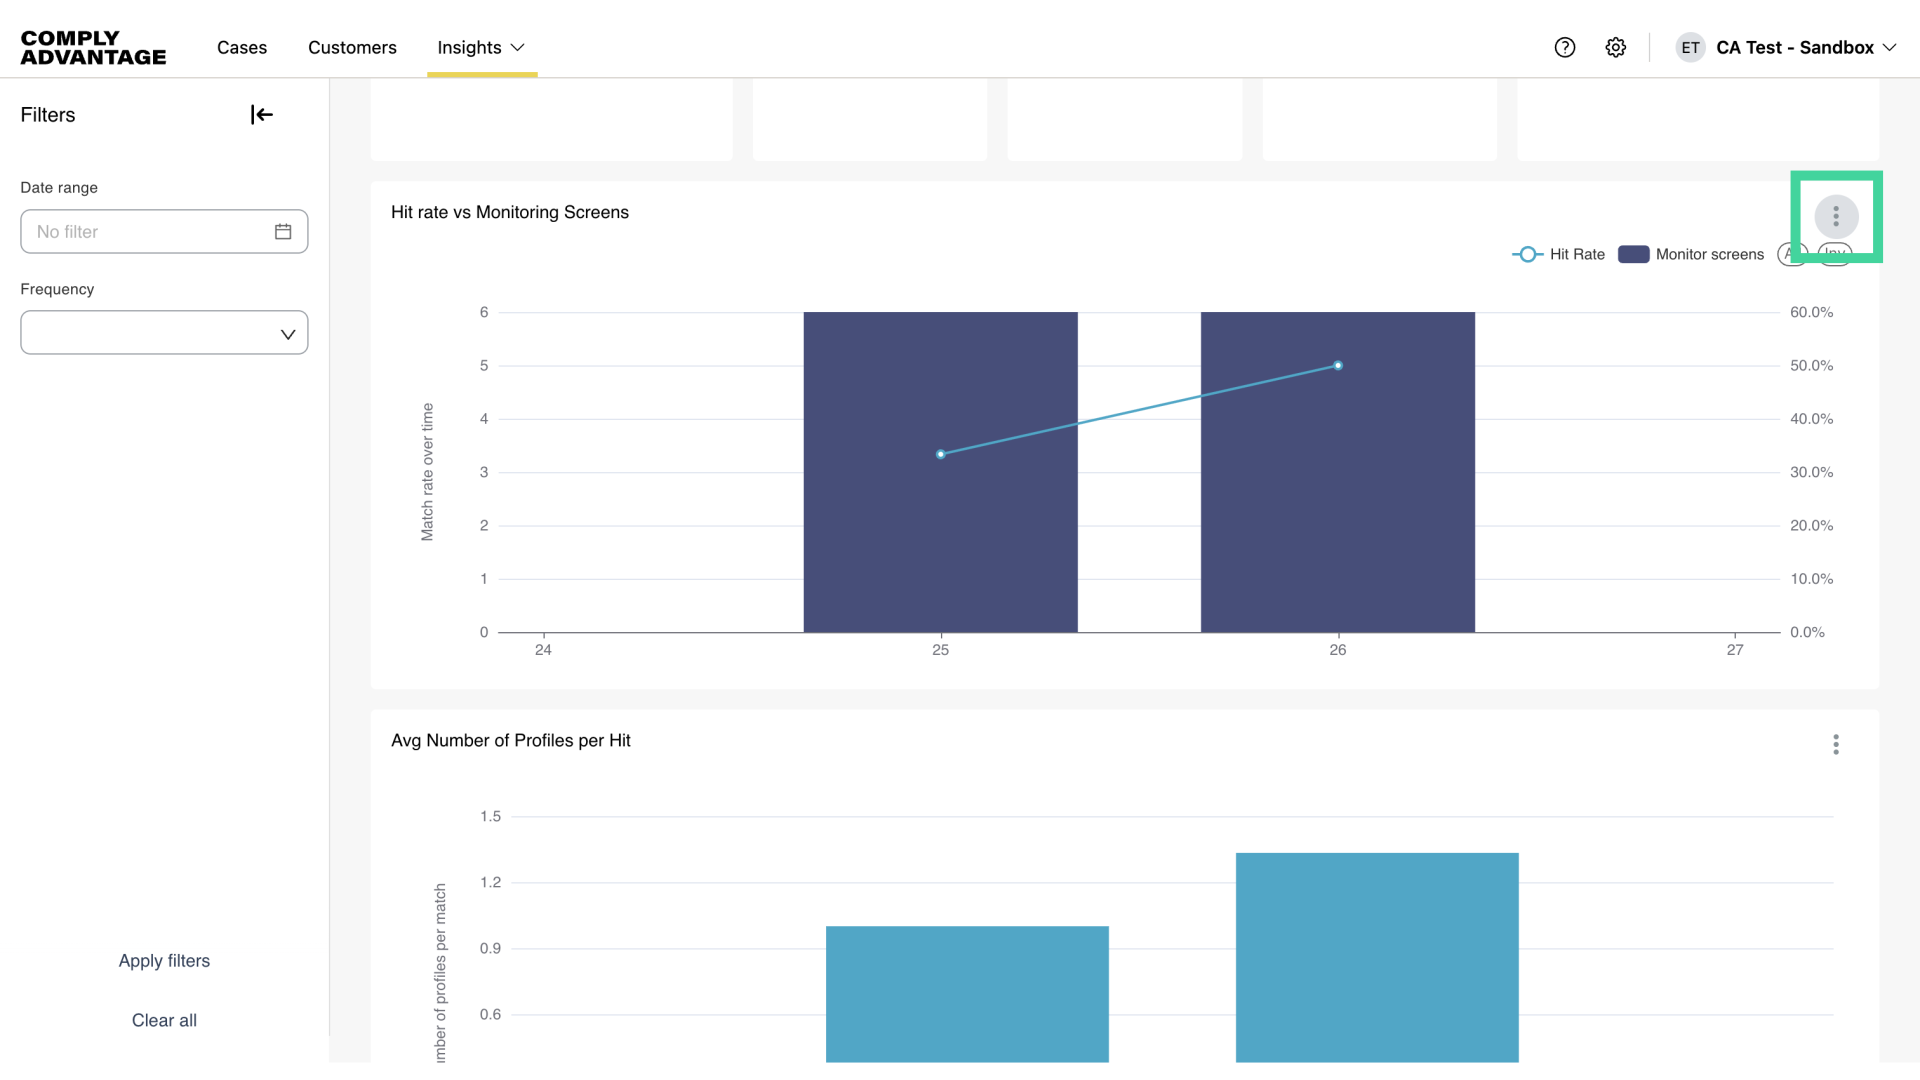The height and width of the screenshot is (1080, 1920).
Task: Expand the Insights navigation menu
Action: (x=482, y=47)
